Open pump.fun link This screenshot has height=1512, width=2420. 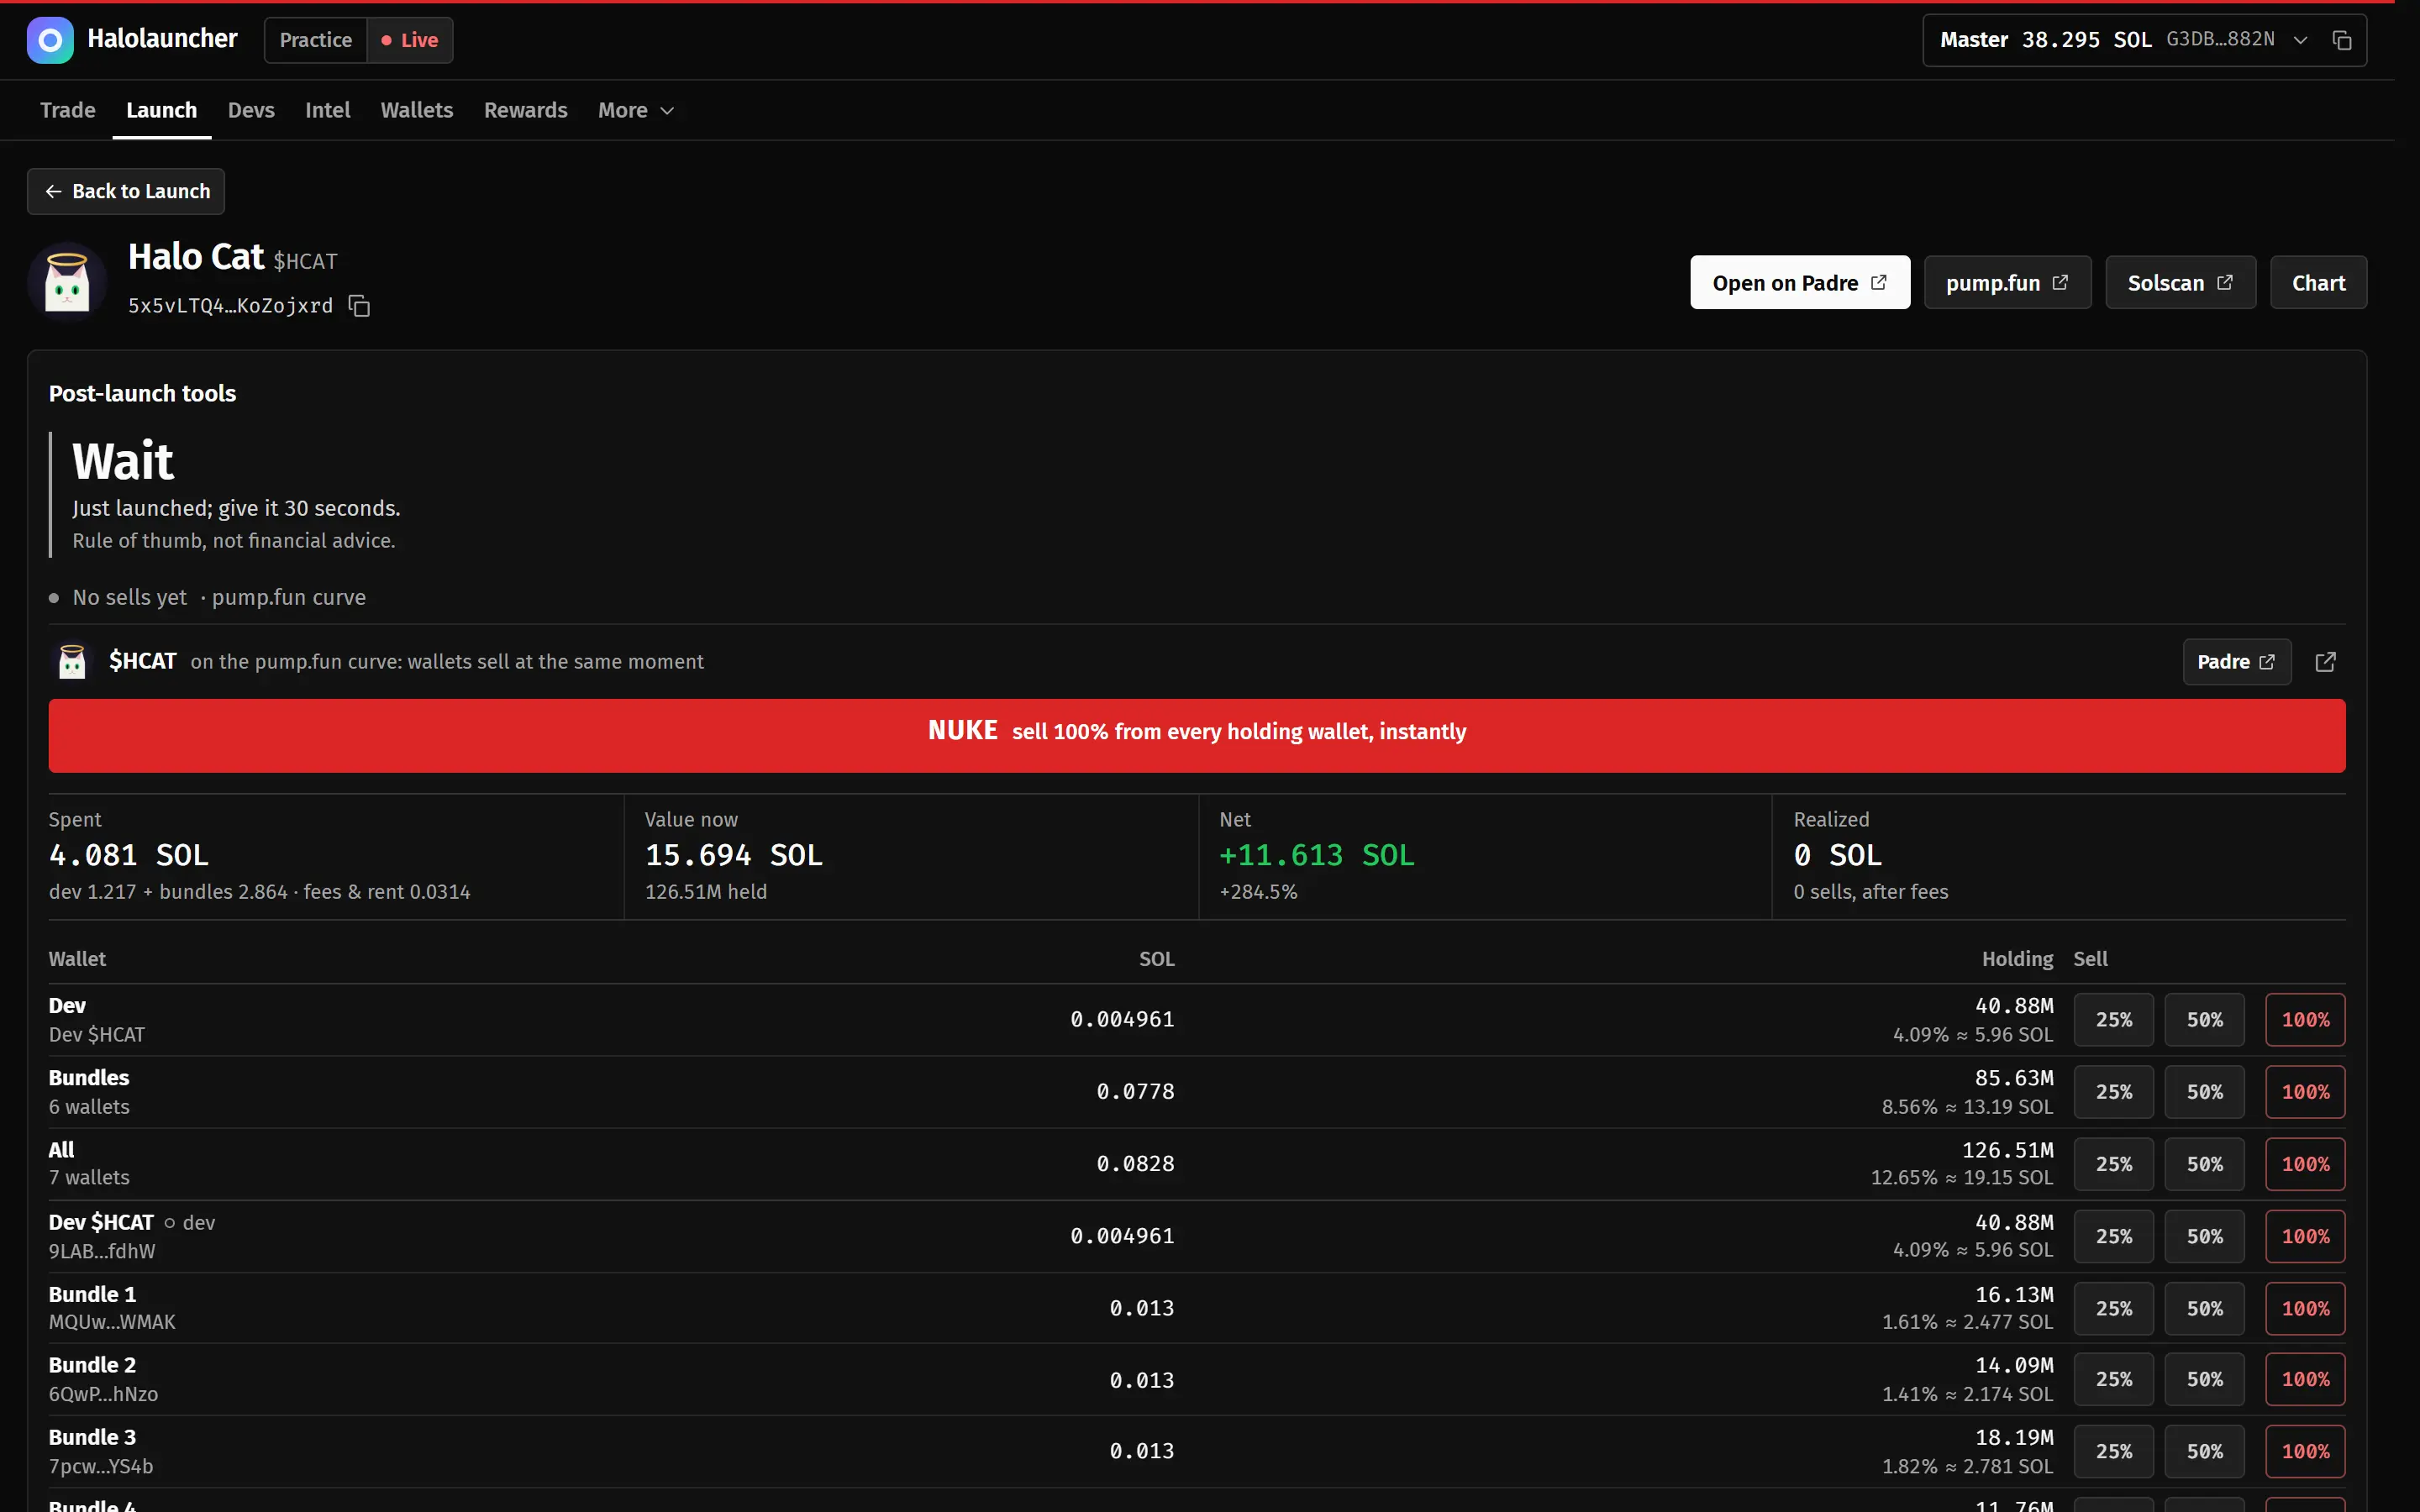(x=2007, y=283)
